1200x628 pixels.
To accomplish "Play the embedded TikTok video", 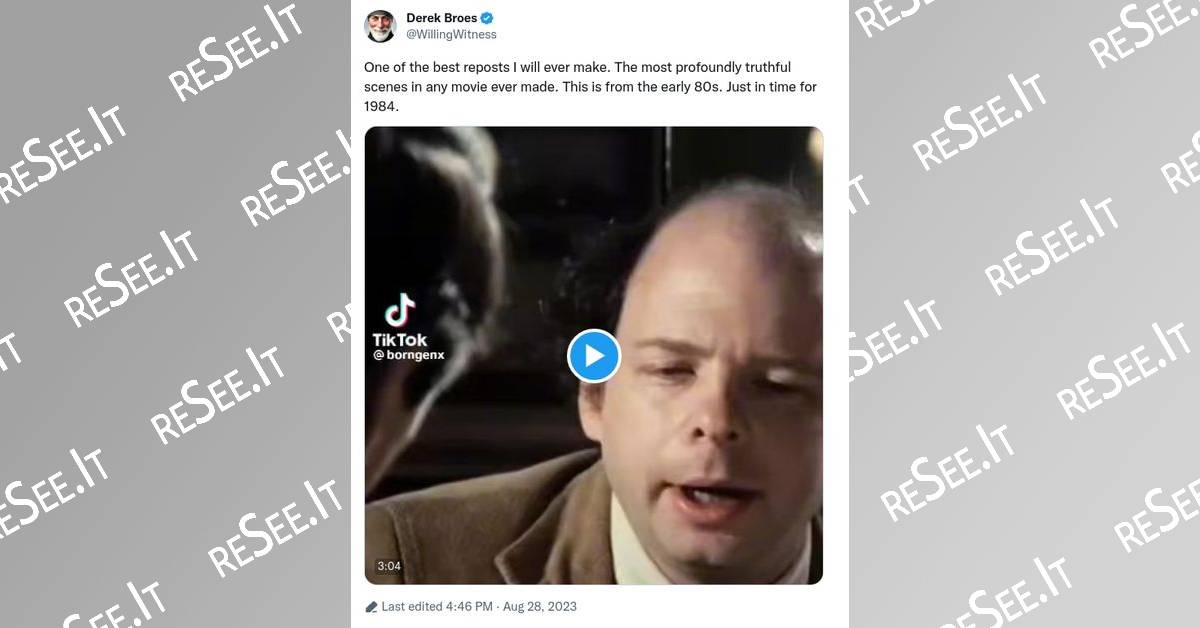I will click(x=594, y=355).
